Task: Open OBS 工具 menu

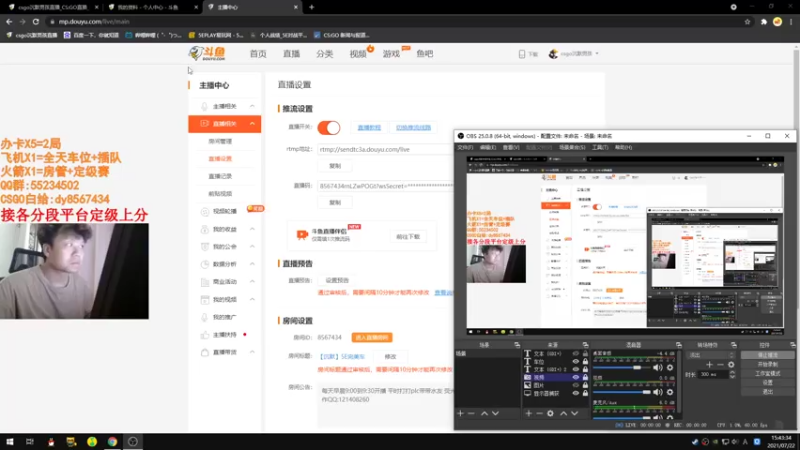Action: 600,147
